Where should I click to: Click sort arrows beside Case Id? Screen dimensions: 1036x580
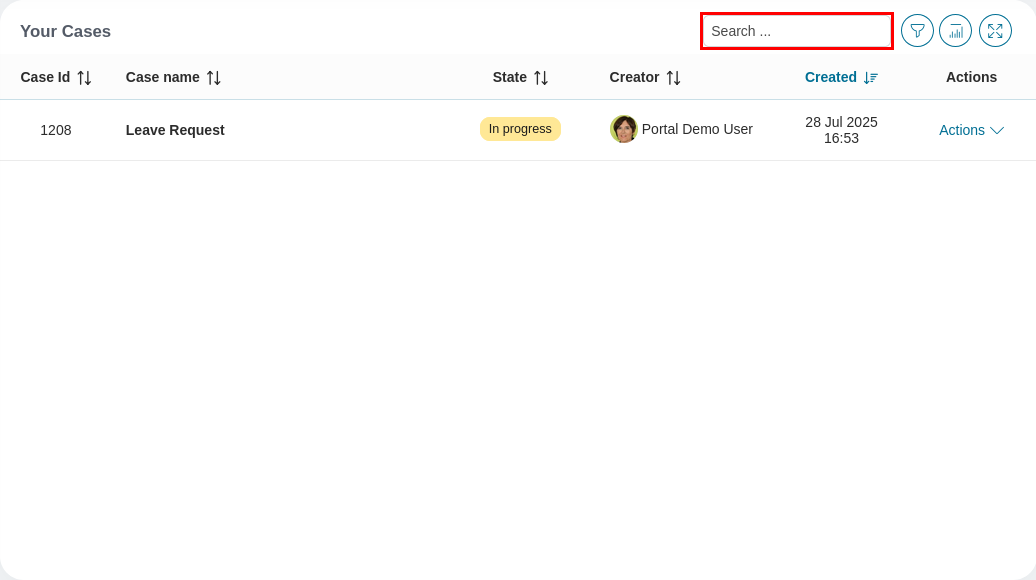(84, 78)
